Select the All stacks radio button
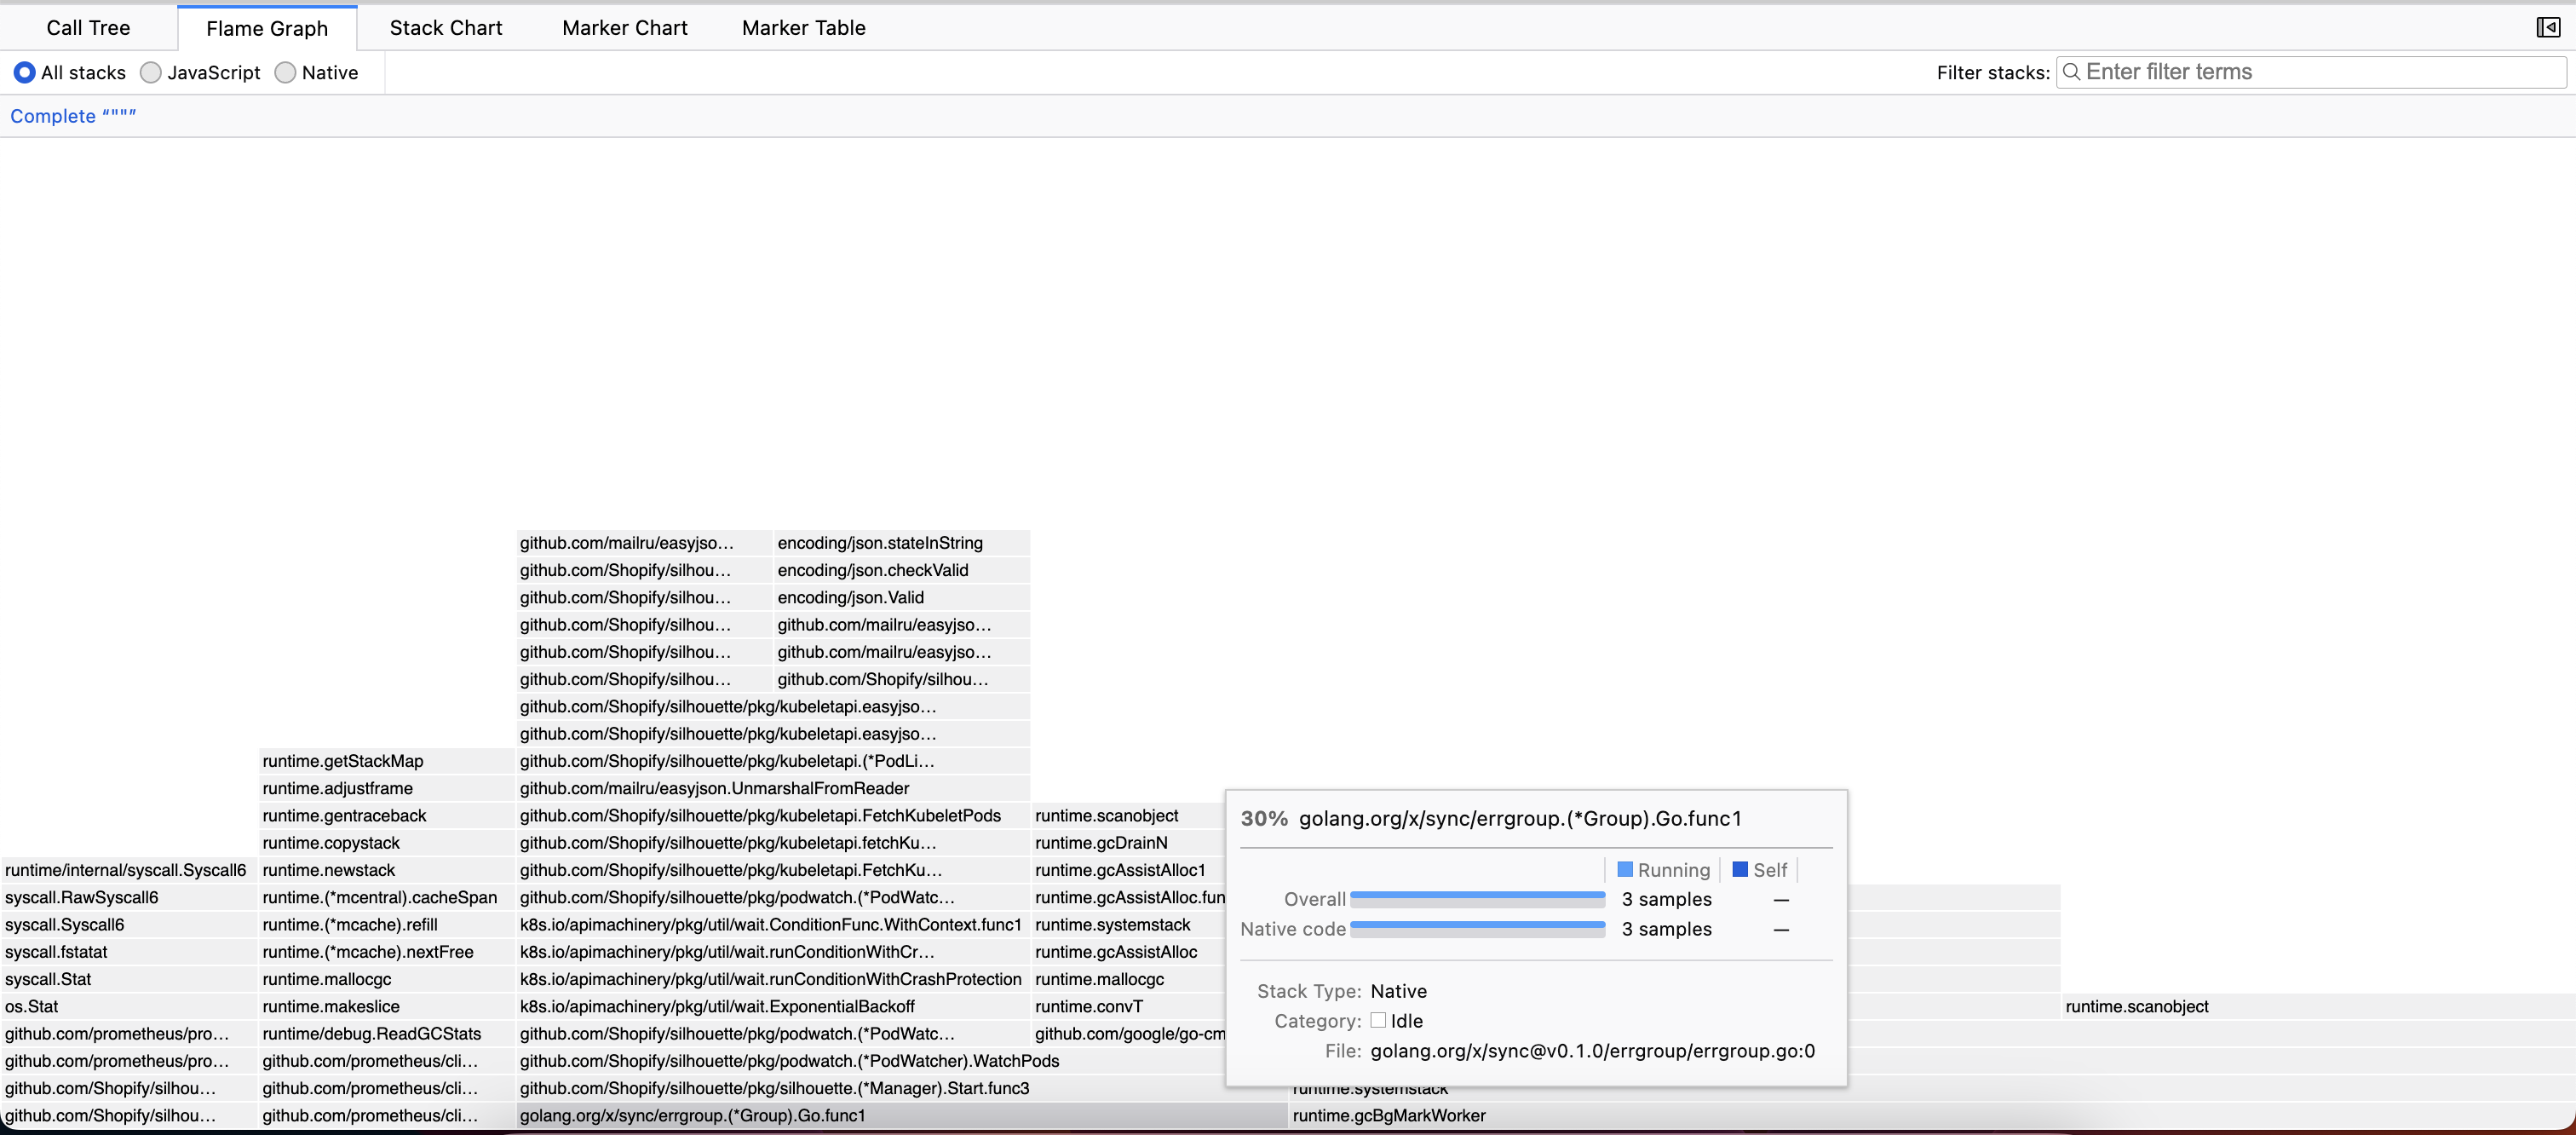The height and width of the screenshot is (1135, 2576). 24,72
